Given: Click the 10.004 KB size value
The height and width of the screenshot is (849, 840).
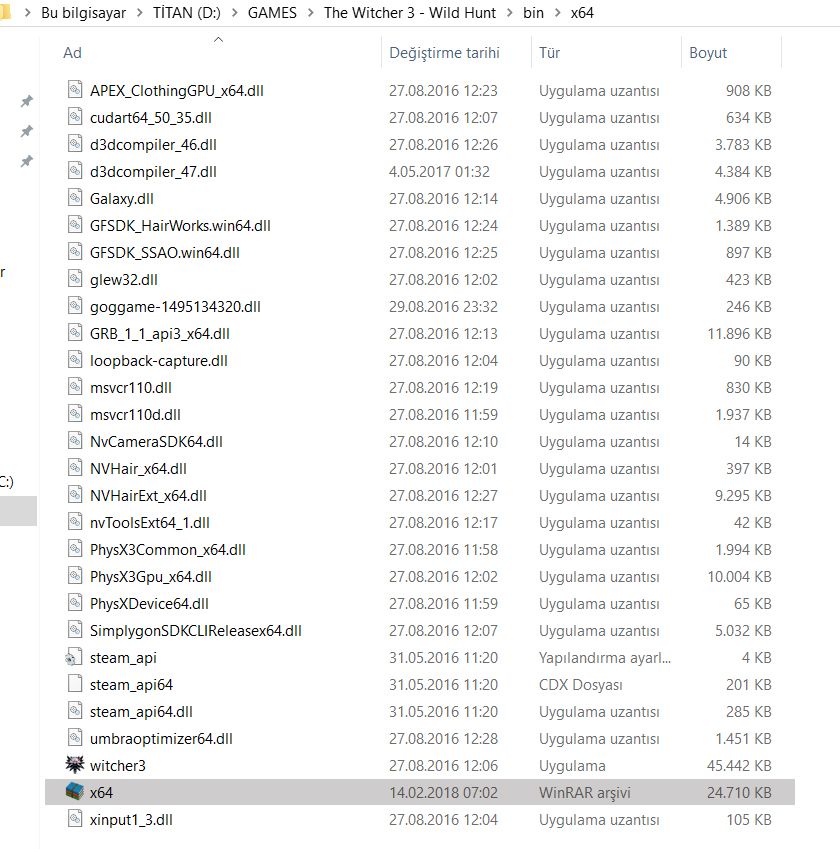Looking at the screenshot, I should click(739, 577).
